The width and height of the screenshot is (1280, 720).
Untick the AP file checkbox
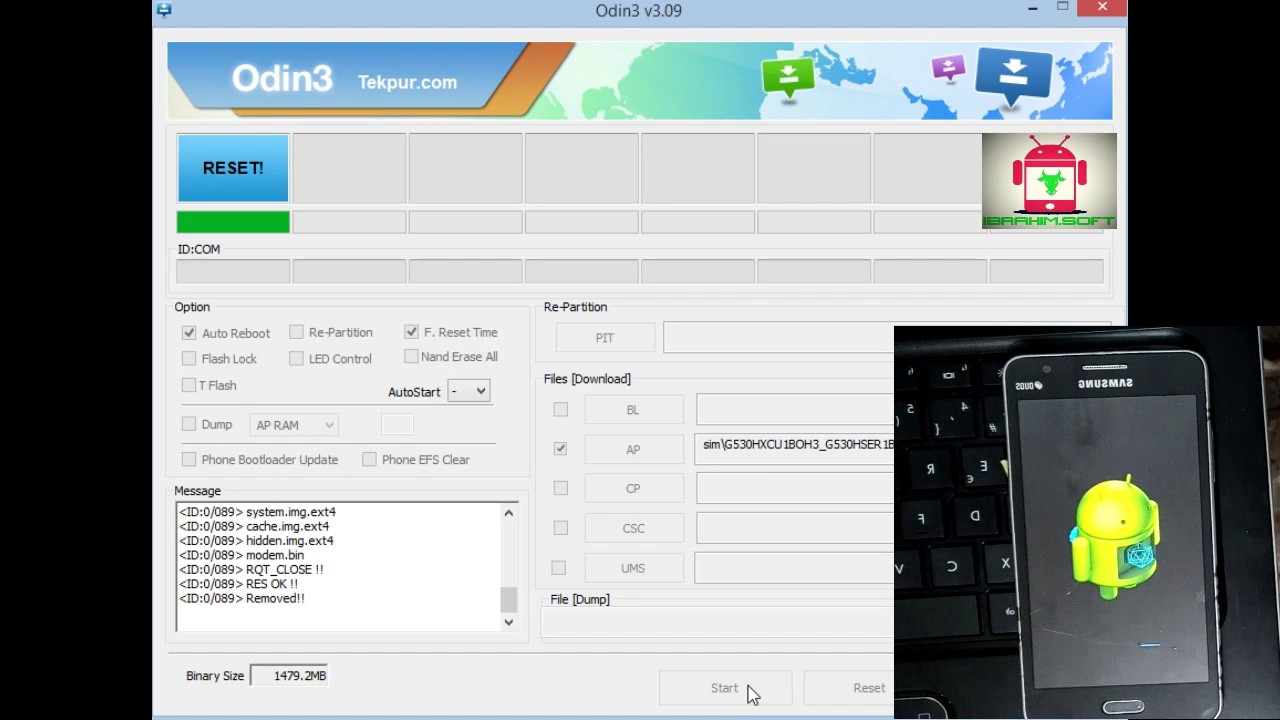560,449
